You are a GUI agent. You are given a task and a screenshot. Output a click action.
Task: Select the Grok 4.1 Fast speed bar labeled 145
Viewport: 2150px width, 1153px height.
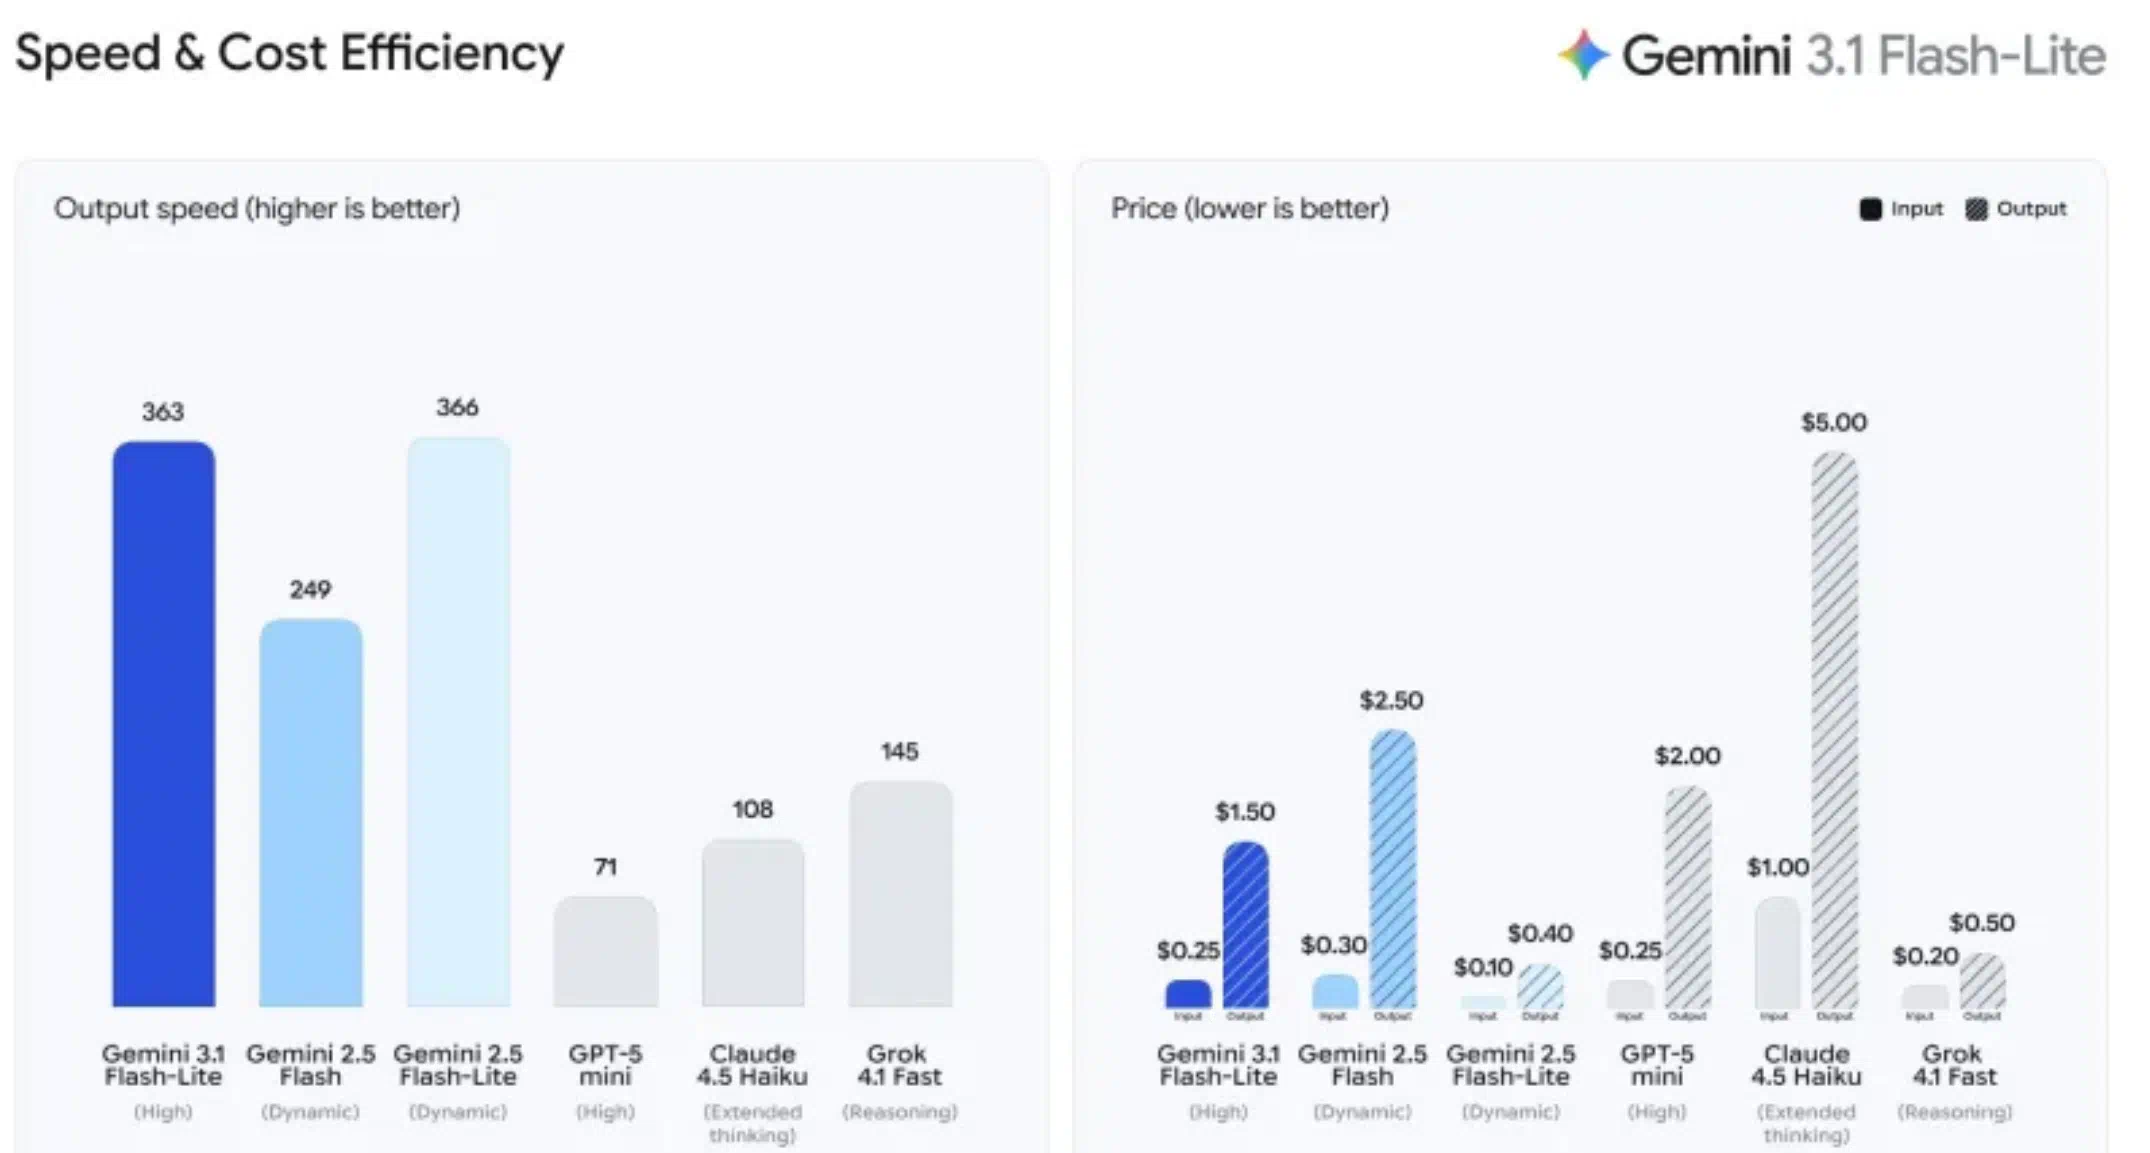(x=901, y=893)
